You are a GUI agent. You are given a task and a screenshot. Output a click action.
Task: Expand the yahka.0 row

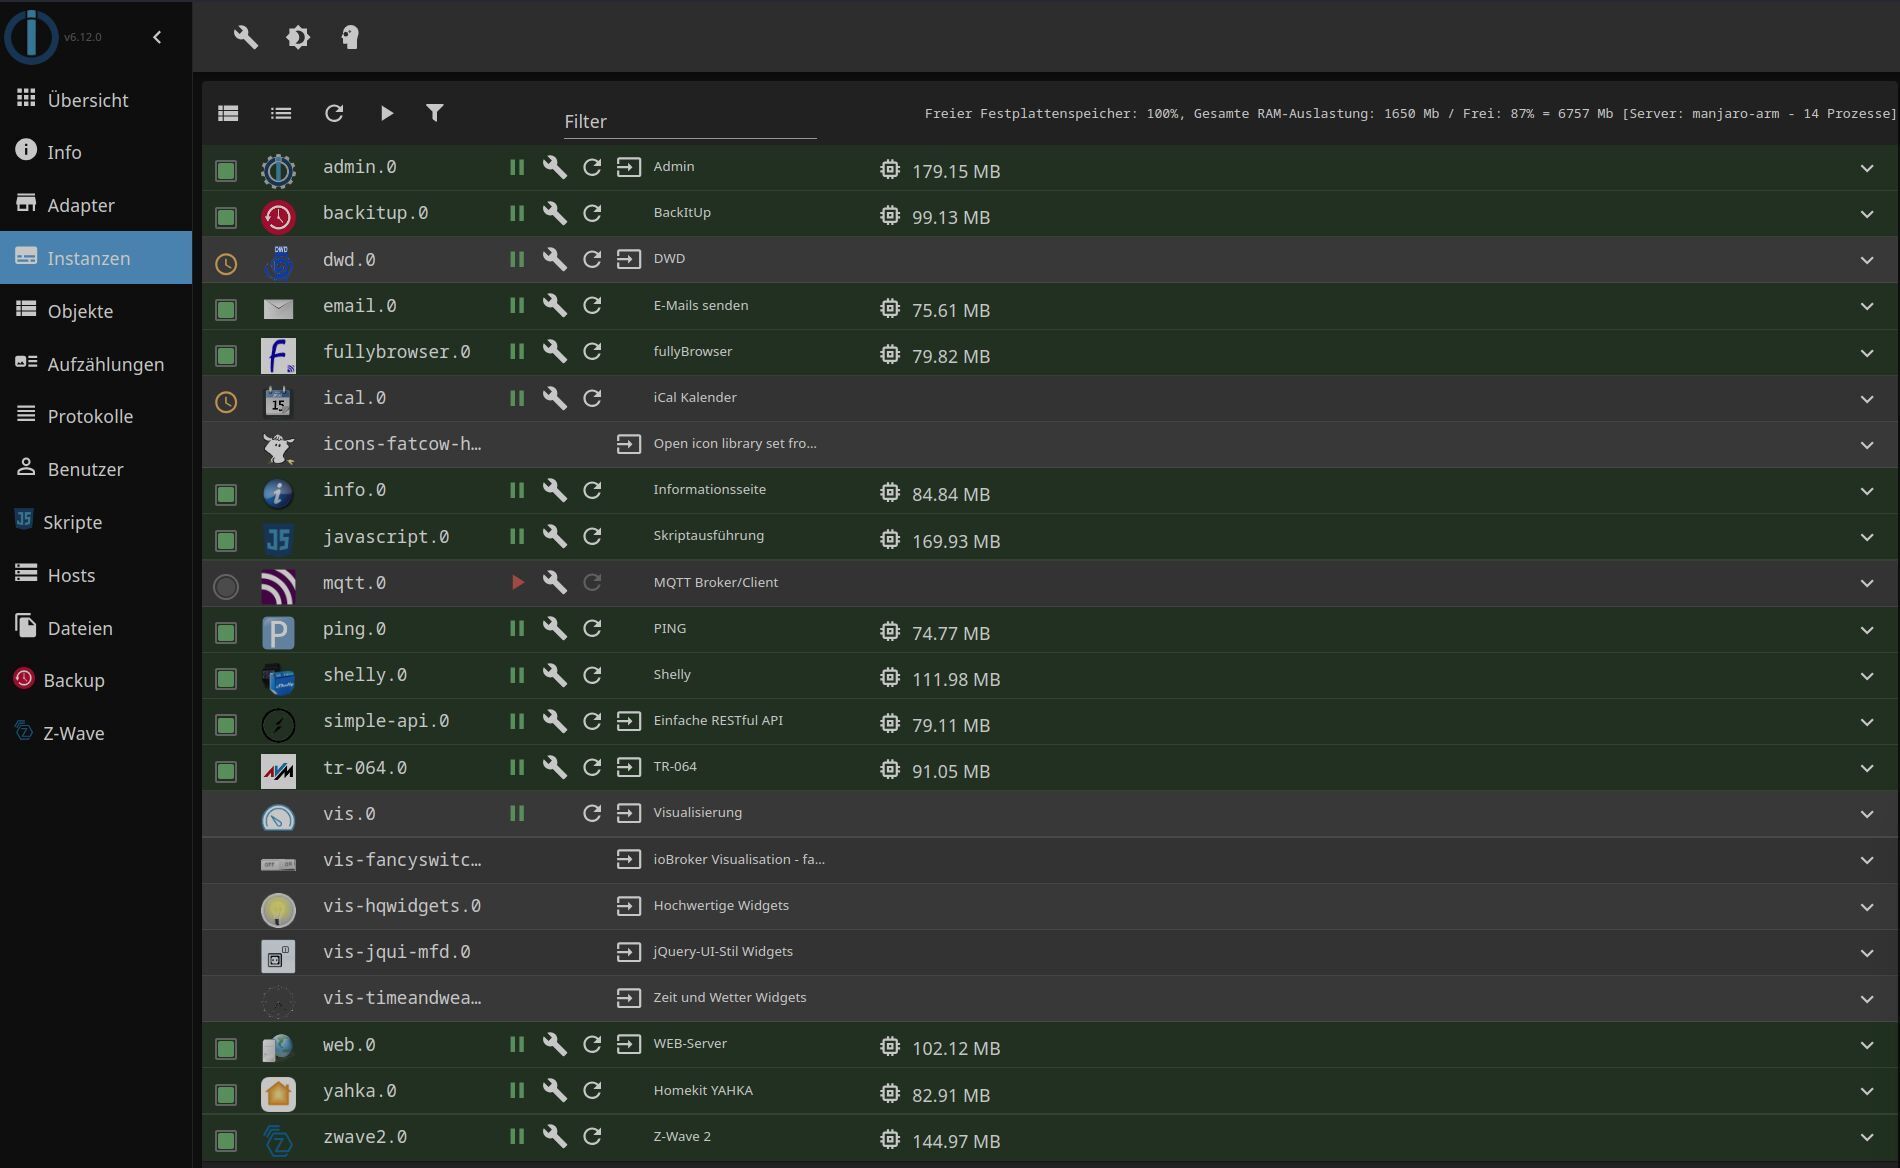(x=1866, y=1091)
